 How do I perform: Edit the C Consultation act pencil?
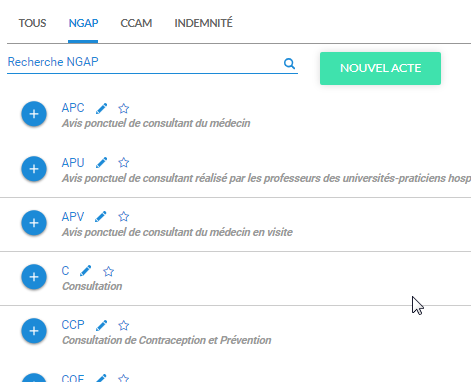86,271
